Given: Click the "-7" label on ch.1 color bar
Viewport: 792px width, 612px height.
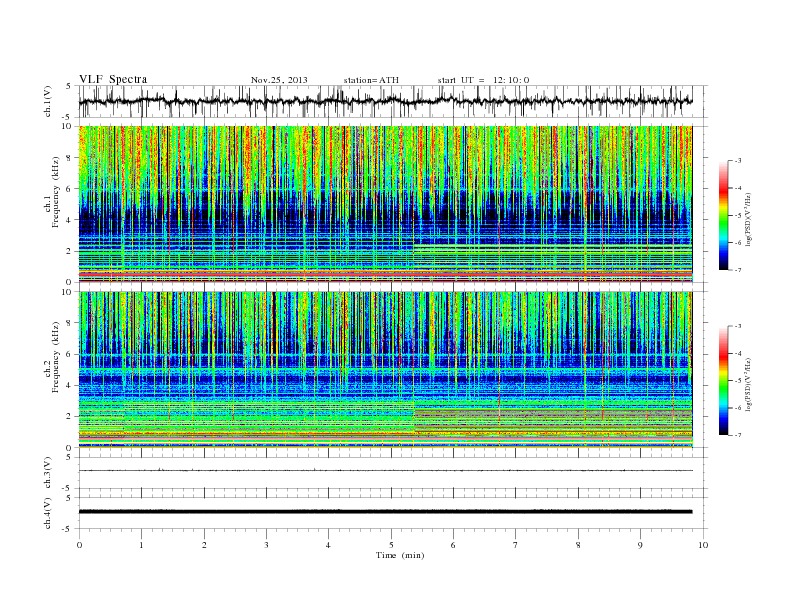Looking at the screenshot, I should click(x=738, y=270).
